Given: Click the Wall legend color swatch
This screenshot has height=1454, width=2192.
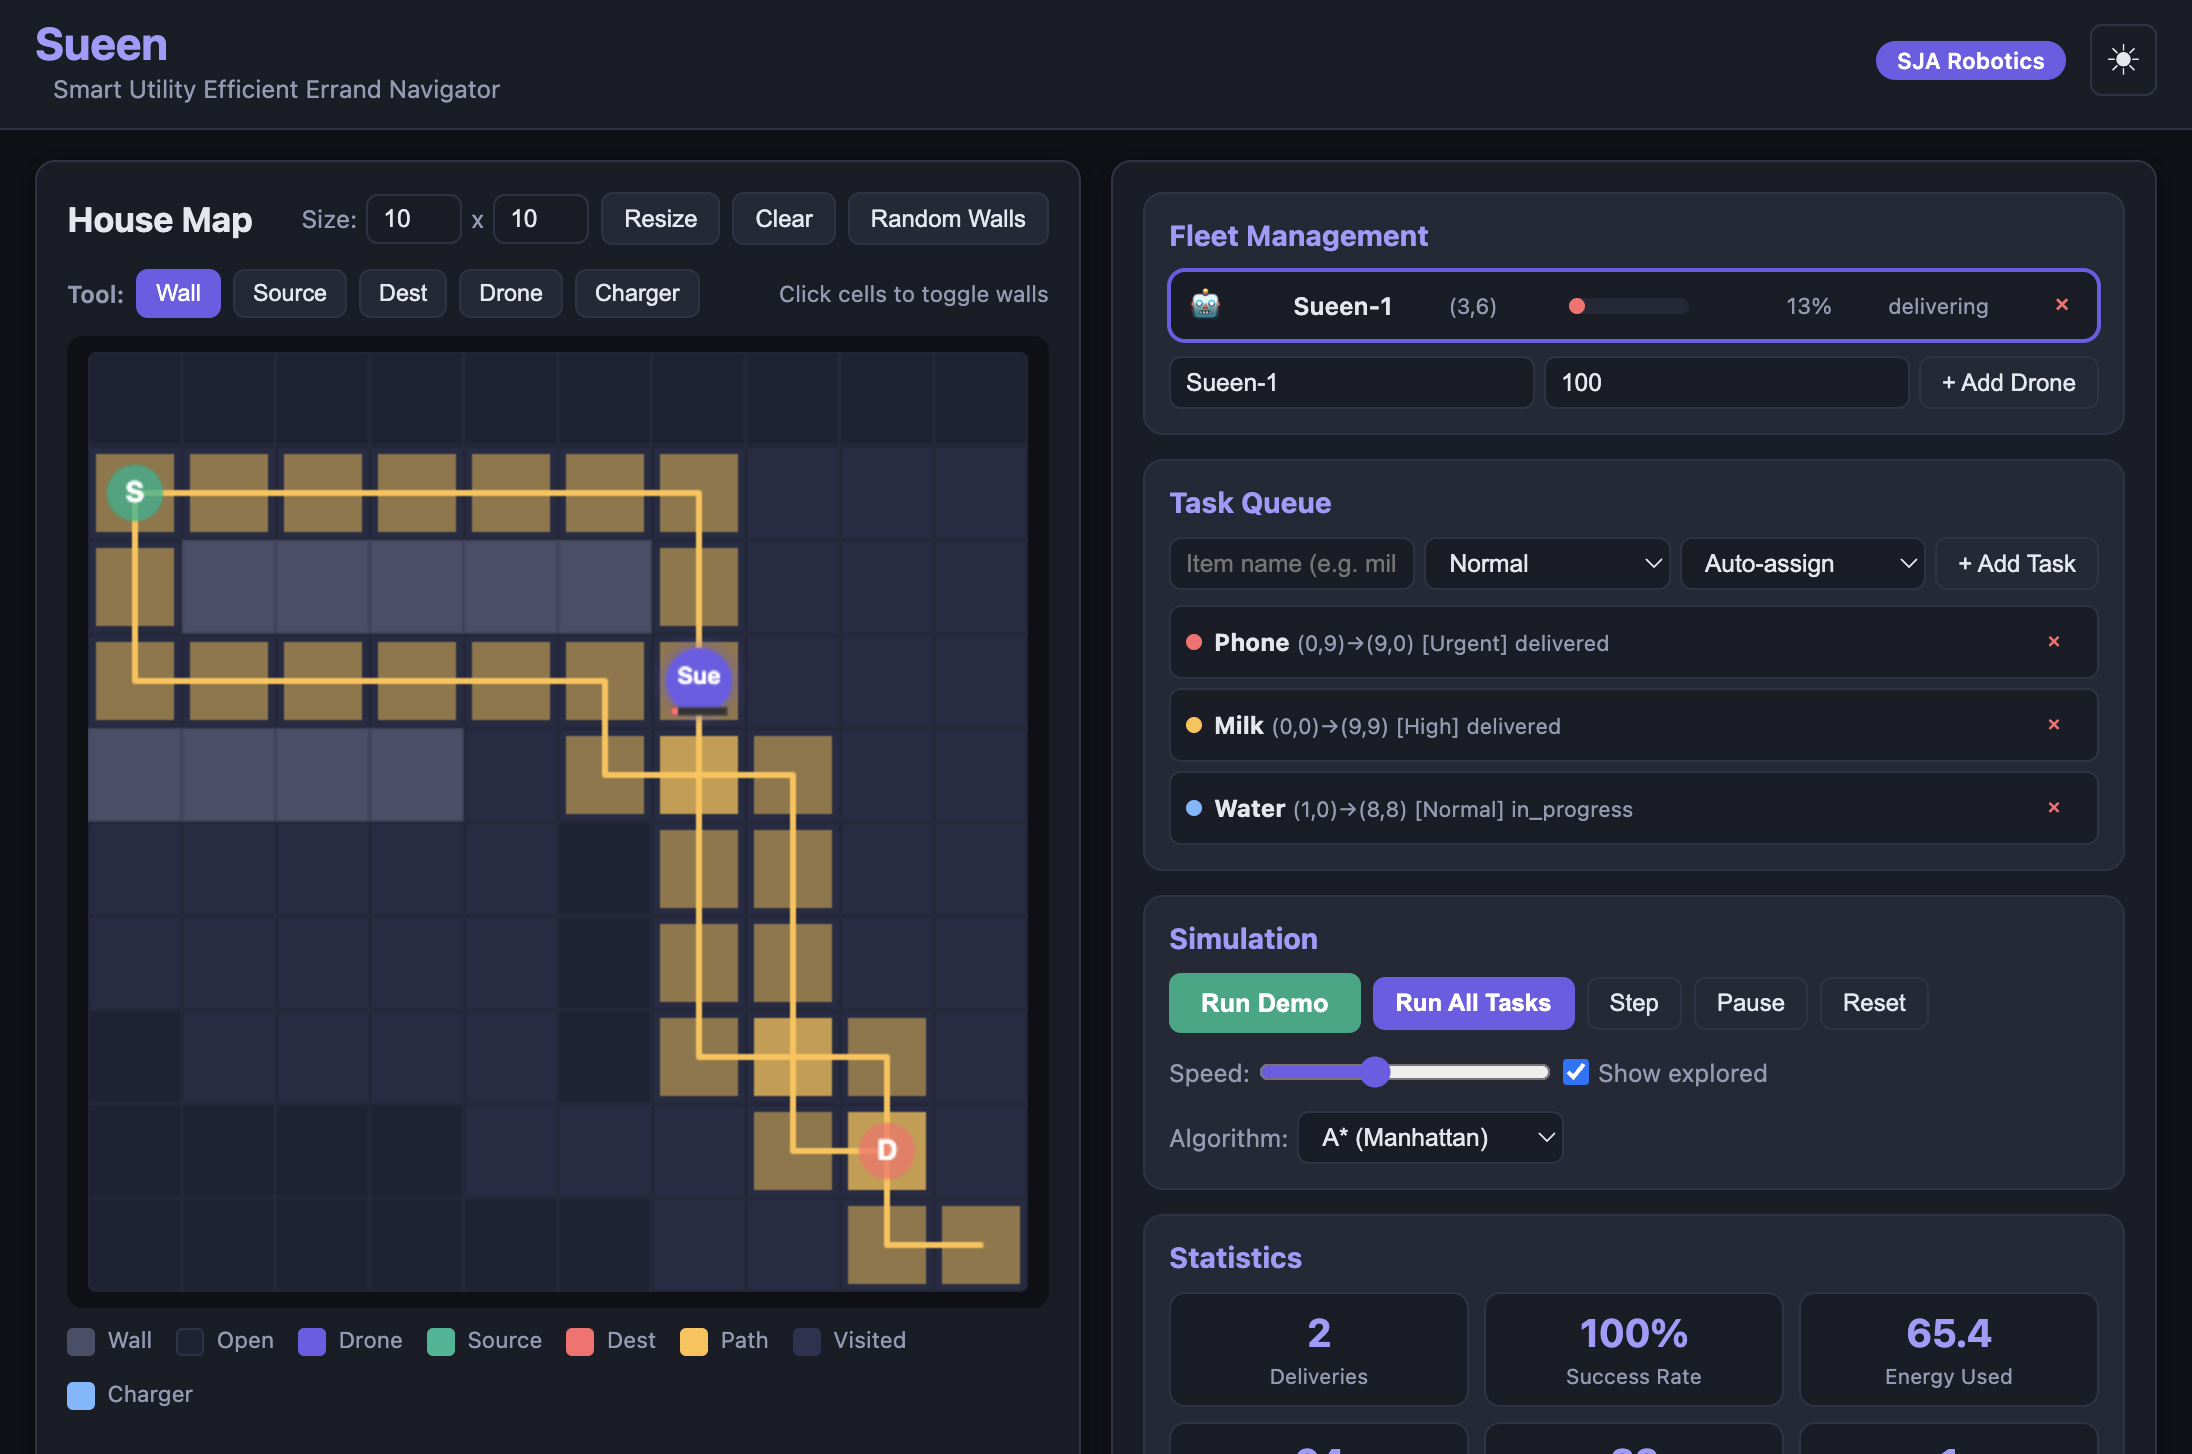Looking at the screenshot, I should pyautogui.click(x=81, y=1341).
